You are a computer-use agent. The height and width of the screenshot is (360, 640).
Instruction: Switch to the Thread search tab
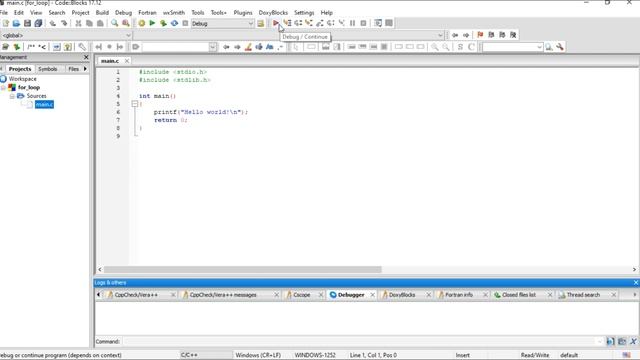pos(583,295)
